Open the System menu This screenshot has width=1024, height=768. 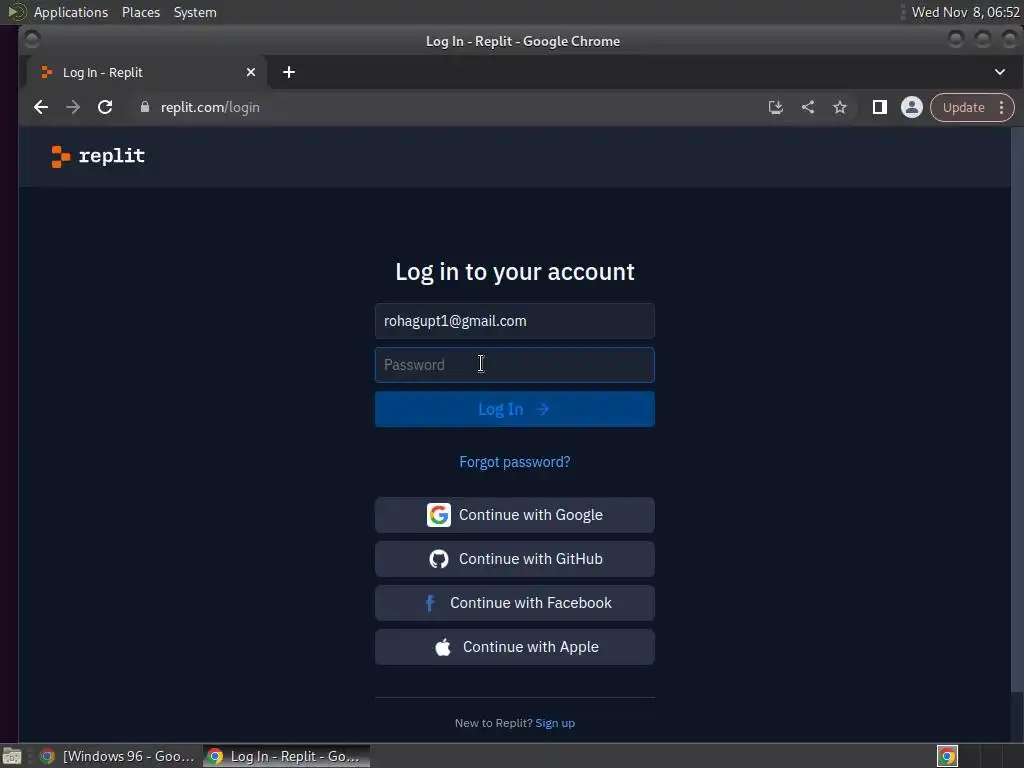point(195,12)
